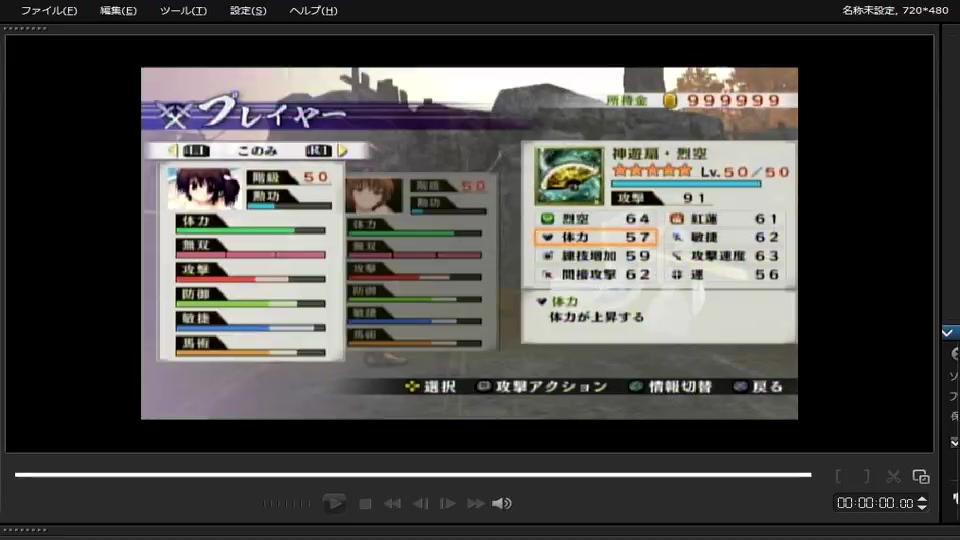This screenshot has width=960, height=540.
Task: Click the 名称未設定, 720*480 project title
Action: tap(894, 10)
